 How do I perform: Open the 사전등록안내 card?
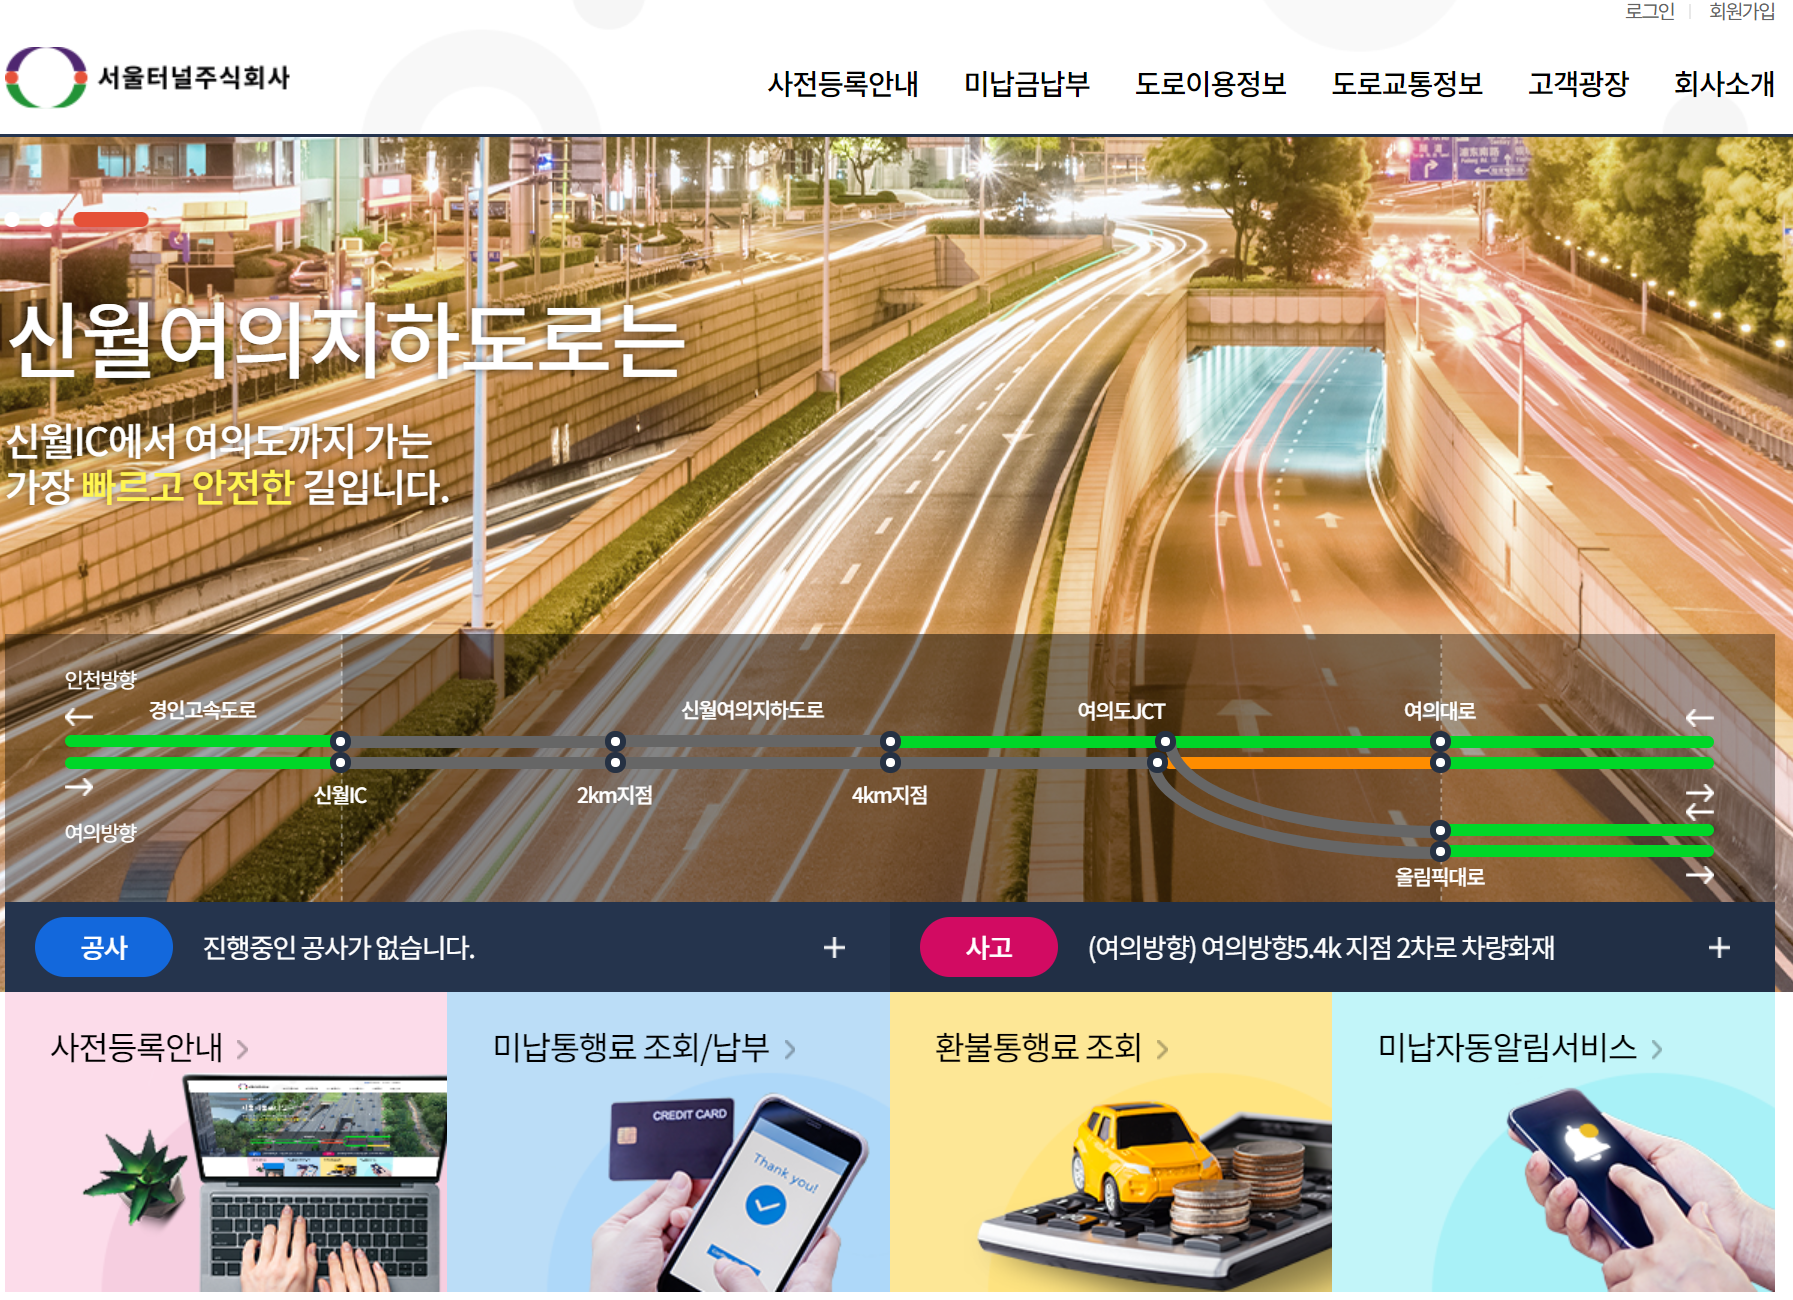pyautogui.click(x=226, y=1142)
